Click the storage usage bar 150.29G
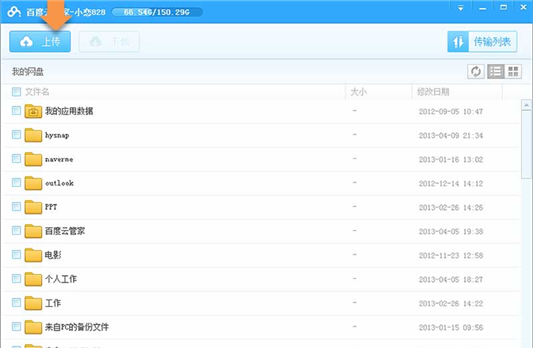The image size is (533, 361). point(157,12)
